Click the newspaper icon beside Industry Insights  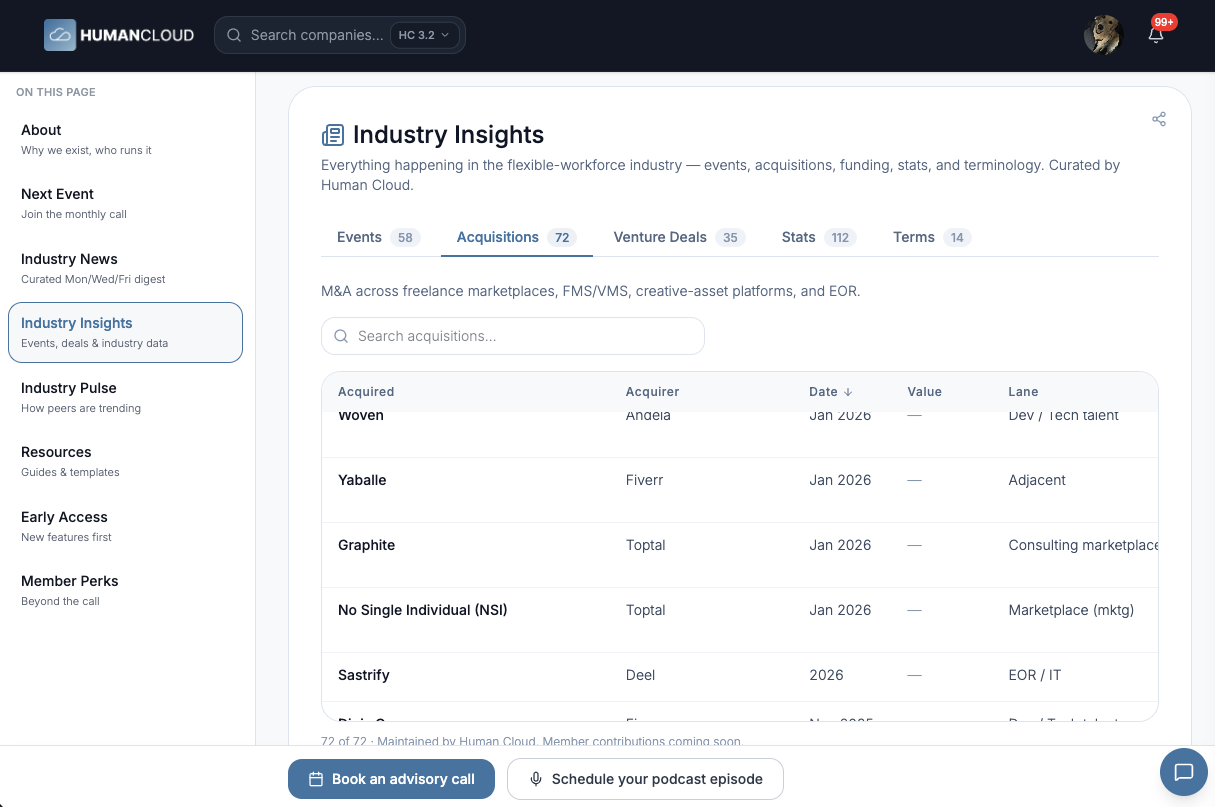332,135
